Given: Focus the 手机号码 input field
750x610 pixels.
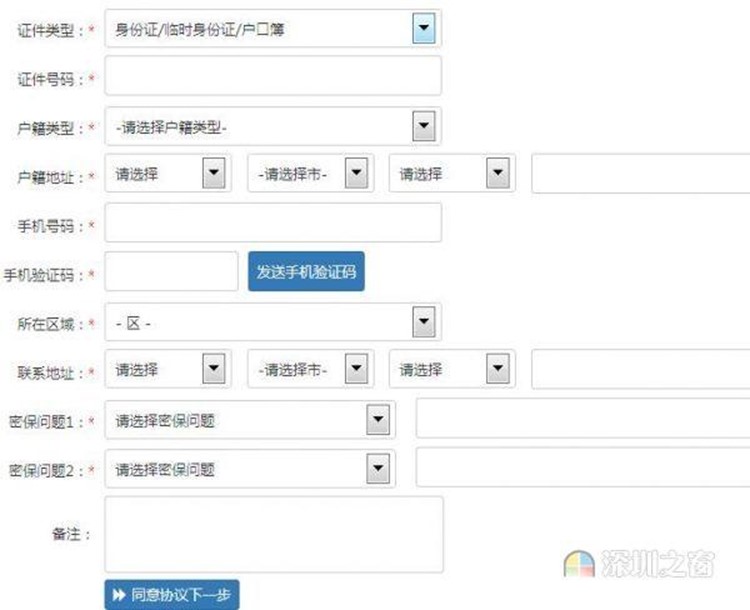Looking at the screenshot, I should pyautogui.click(x=272, y=222).
